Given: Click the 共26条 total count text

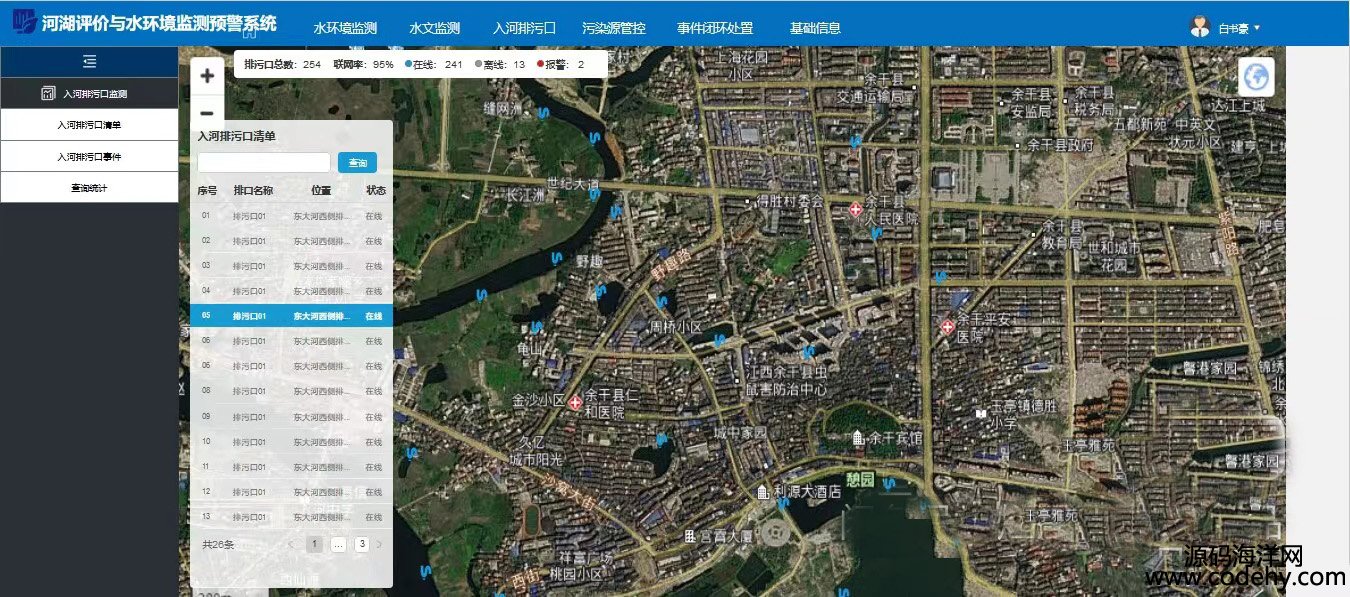Looking at the screenshot, I should 218,545.
